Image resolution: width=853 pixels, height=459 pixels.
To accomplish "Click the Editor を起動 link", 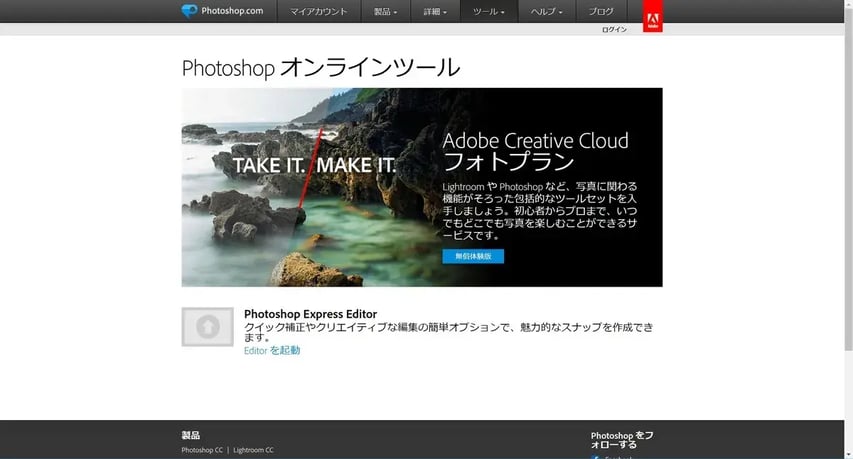I will [x=272, y=350].
